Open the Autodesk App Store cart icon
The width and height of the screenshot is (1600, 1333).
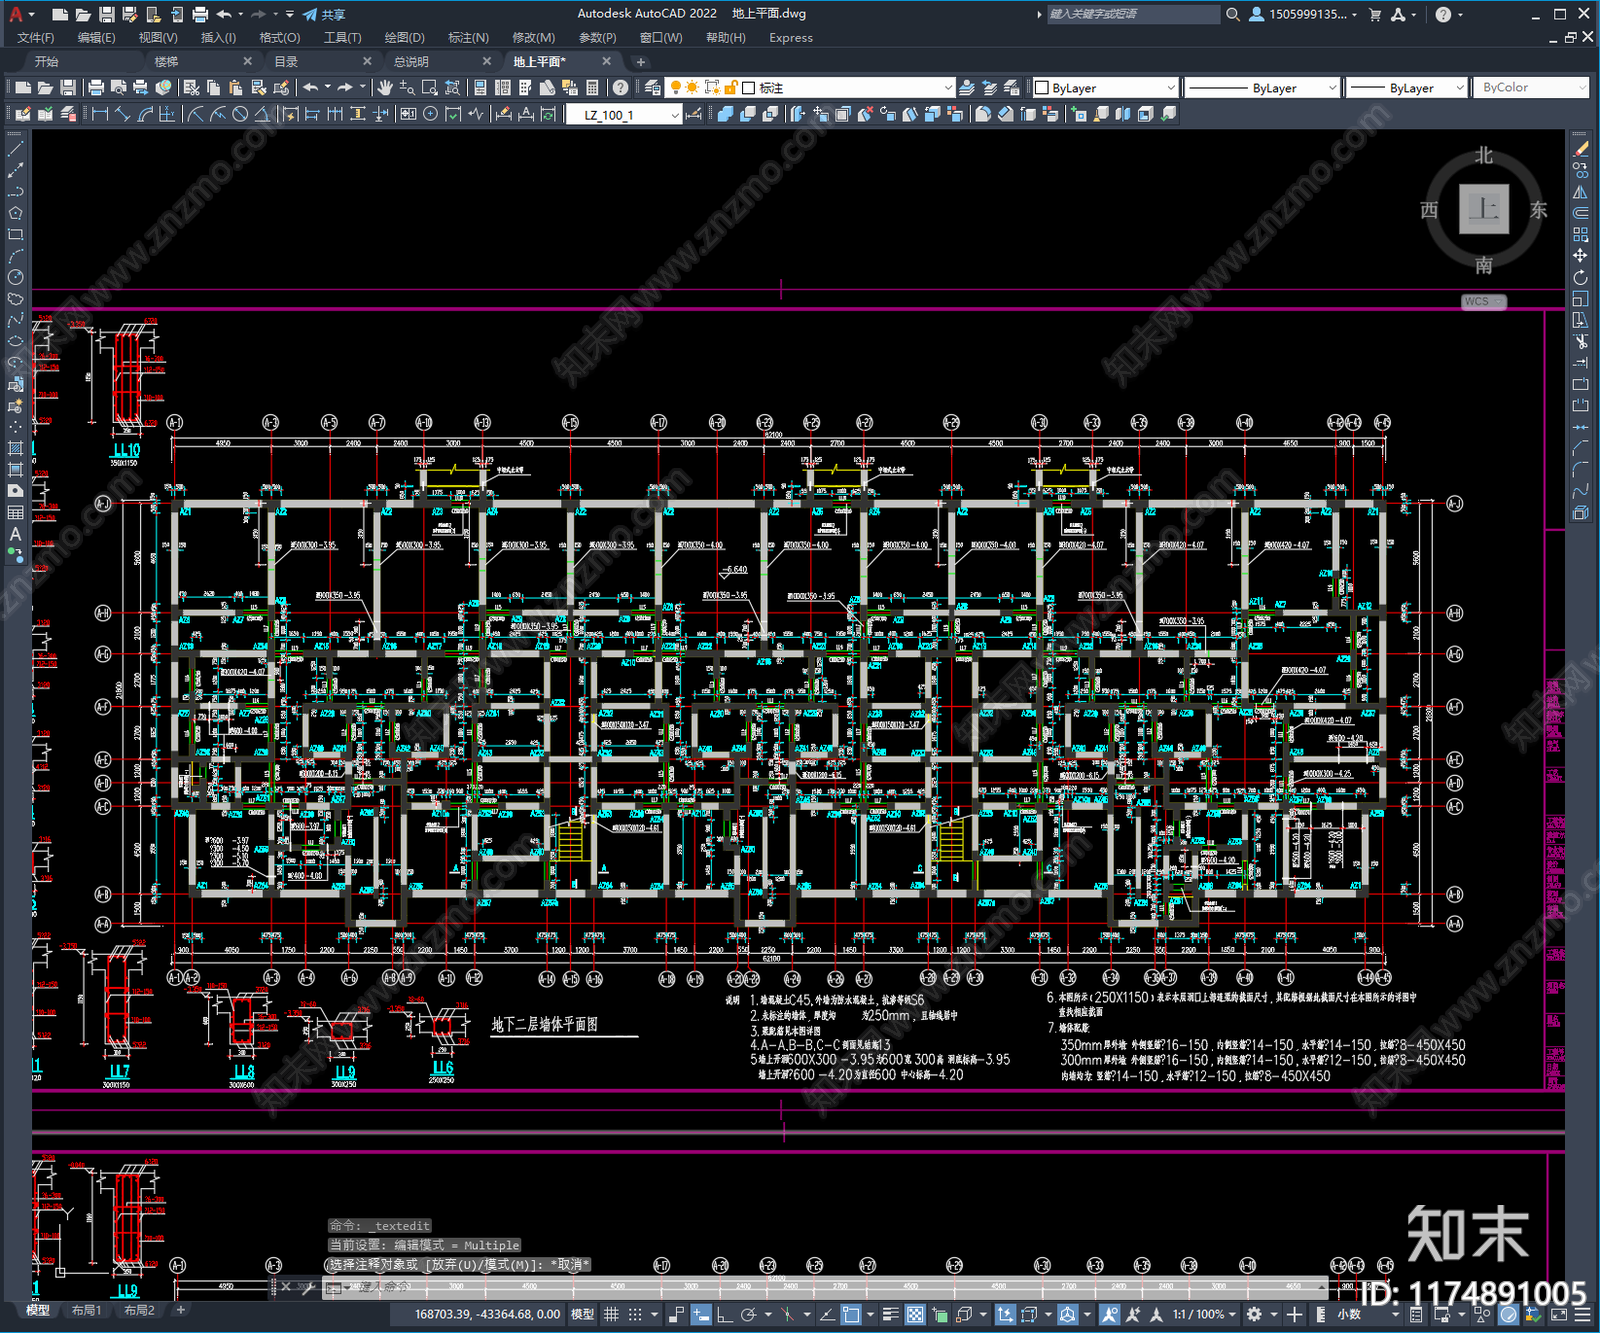click(1375, 14)
